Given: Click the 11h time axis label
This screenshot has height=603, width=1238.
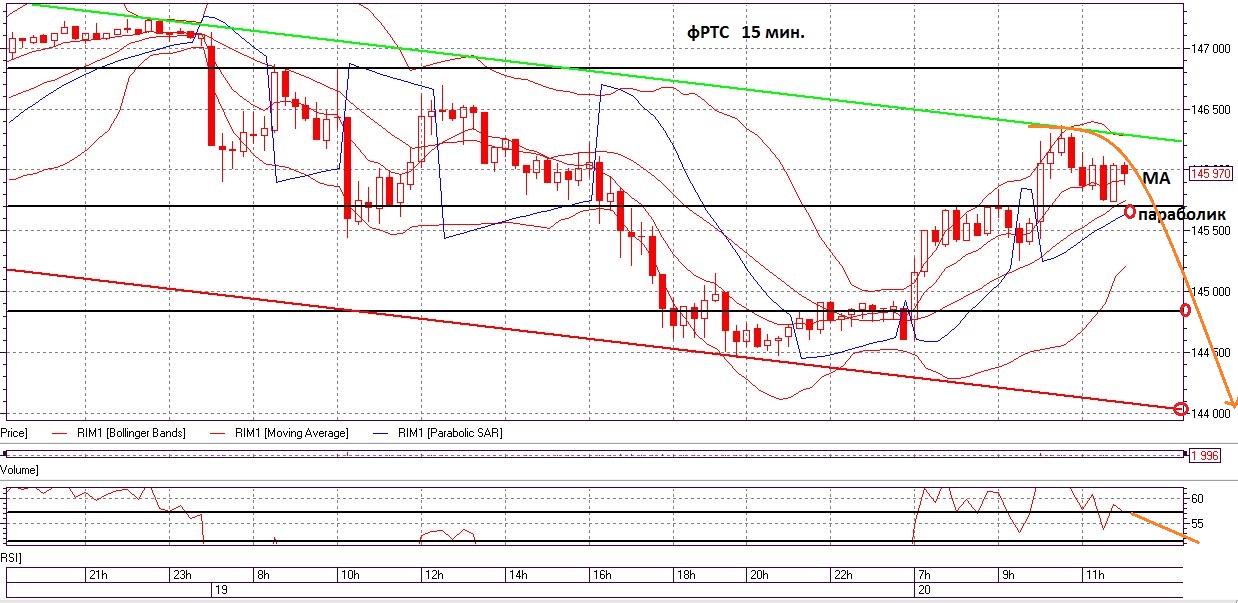Looking at the screenshot, I should (1095, 575).
